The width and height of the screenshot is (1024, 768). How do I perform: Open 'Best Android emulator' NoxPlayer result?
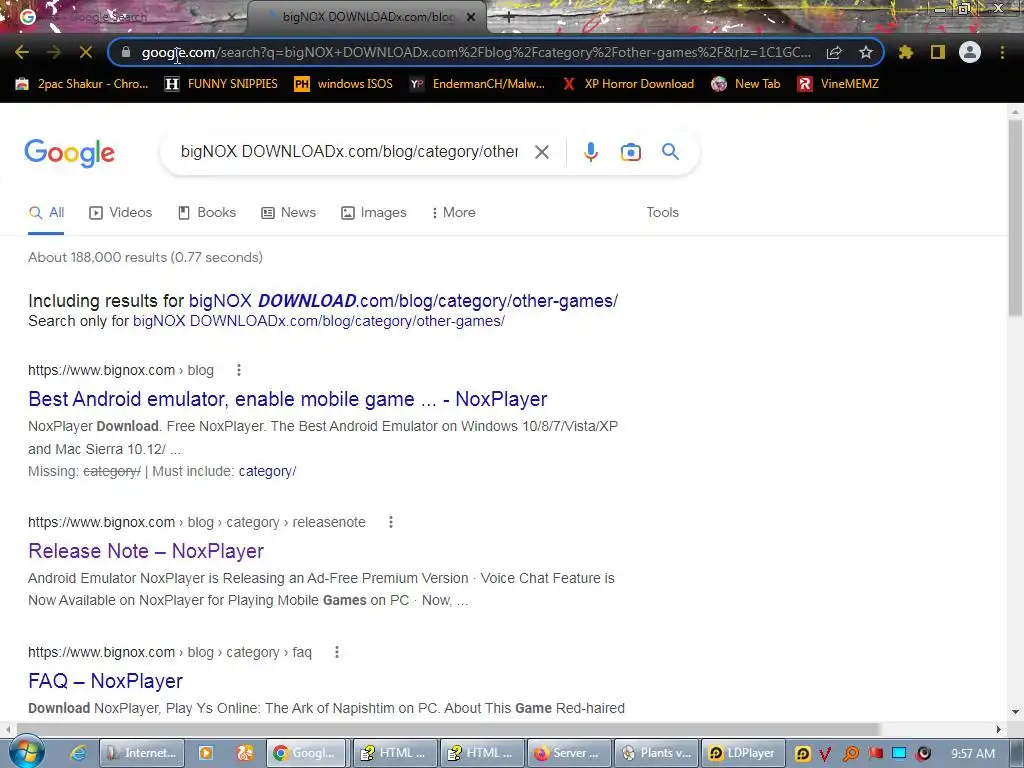click(x=287, y=399)
